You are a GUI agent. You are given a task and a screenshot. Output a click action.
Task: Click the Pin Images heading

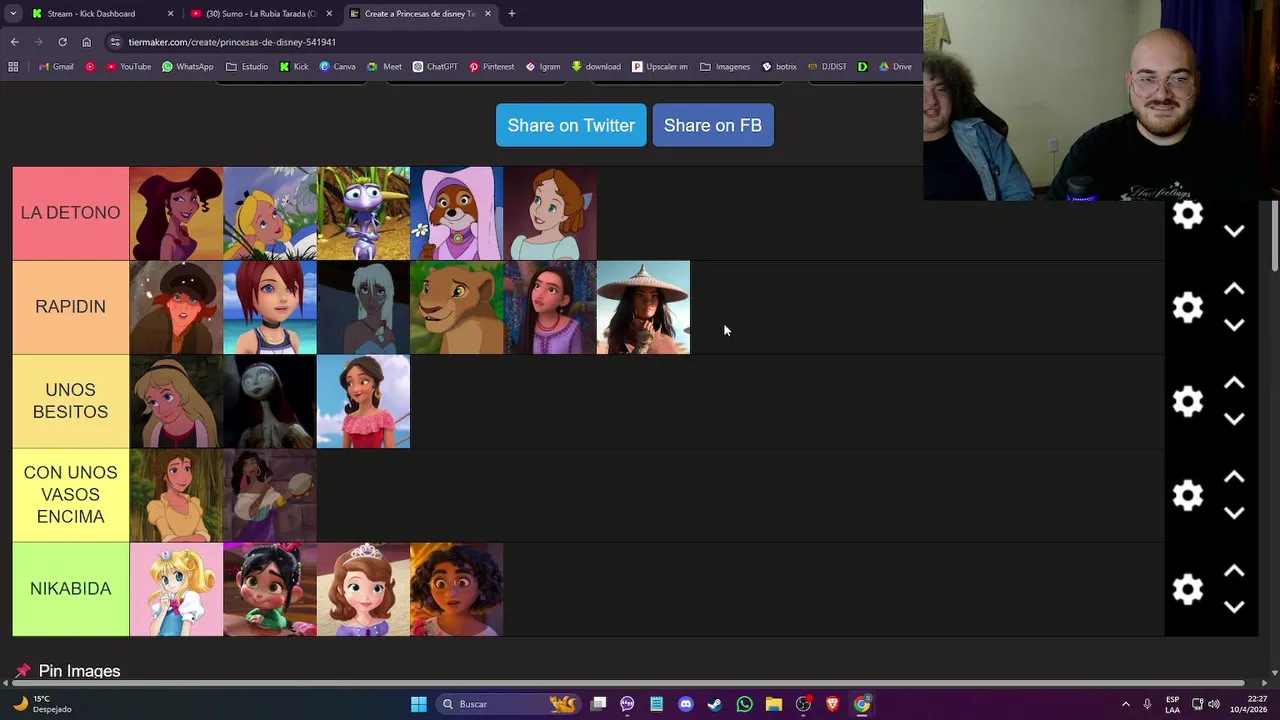pyautogui.click(x=79, y=671)
